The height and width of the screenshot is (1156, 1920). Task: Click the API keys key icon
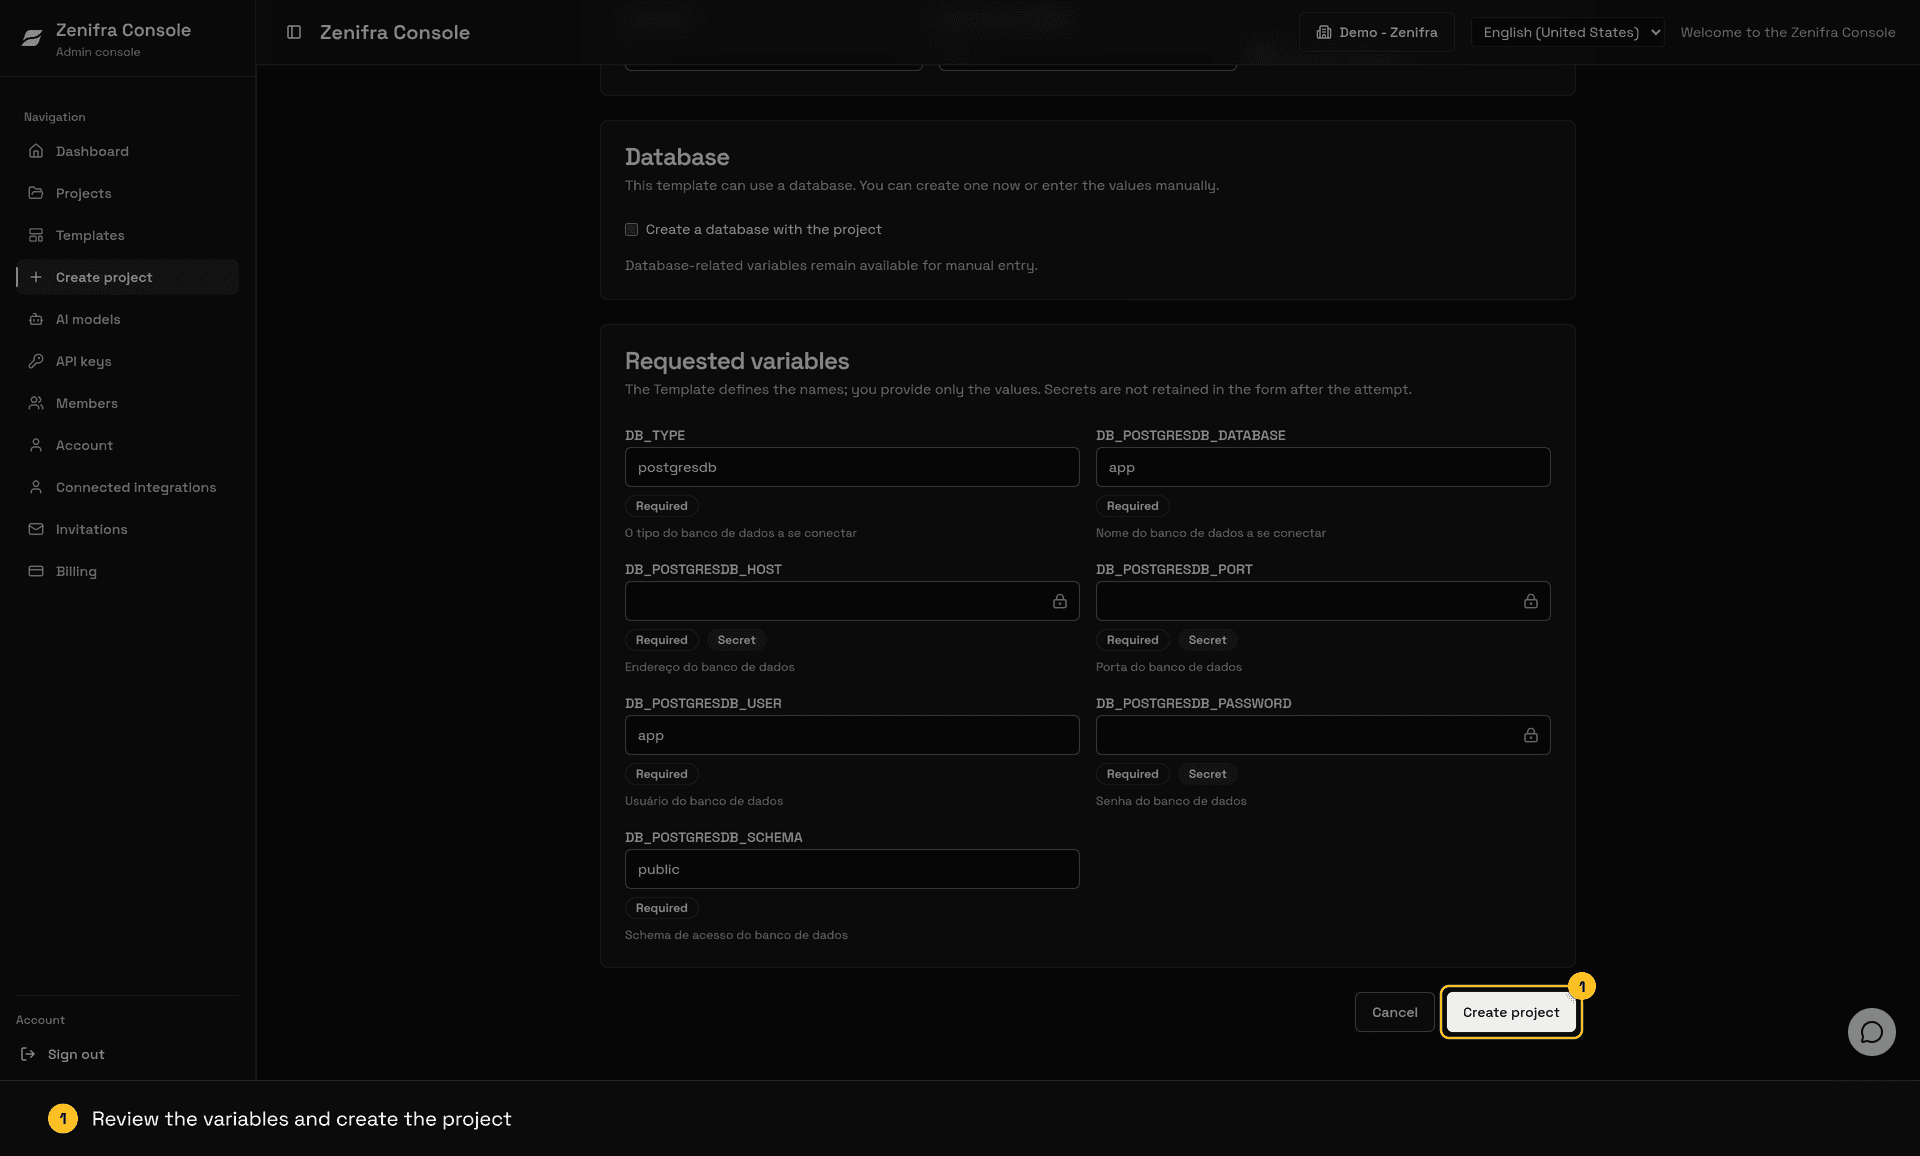tap(36, 361)
